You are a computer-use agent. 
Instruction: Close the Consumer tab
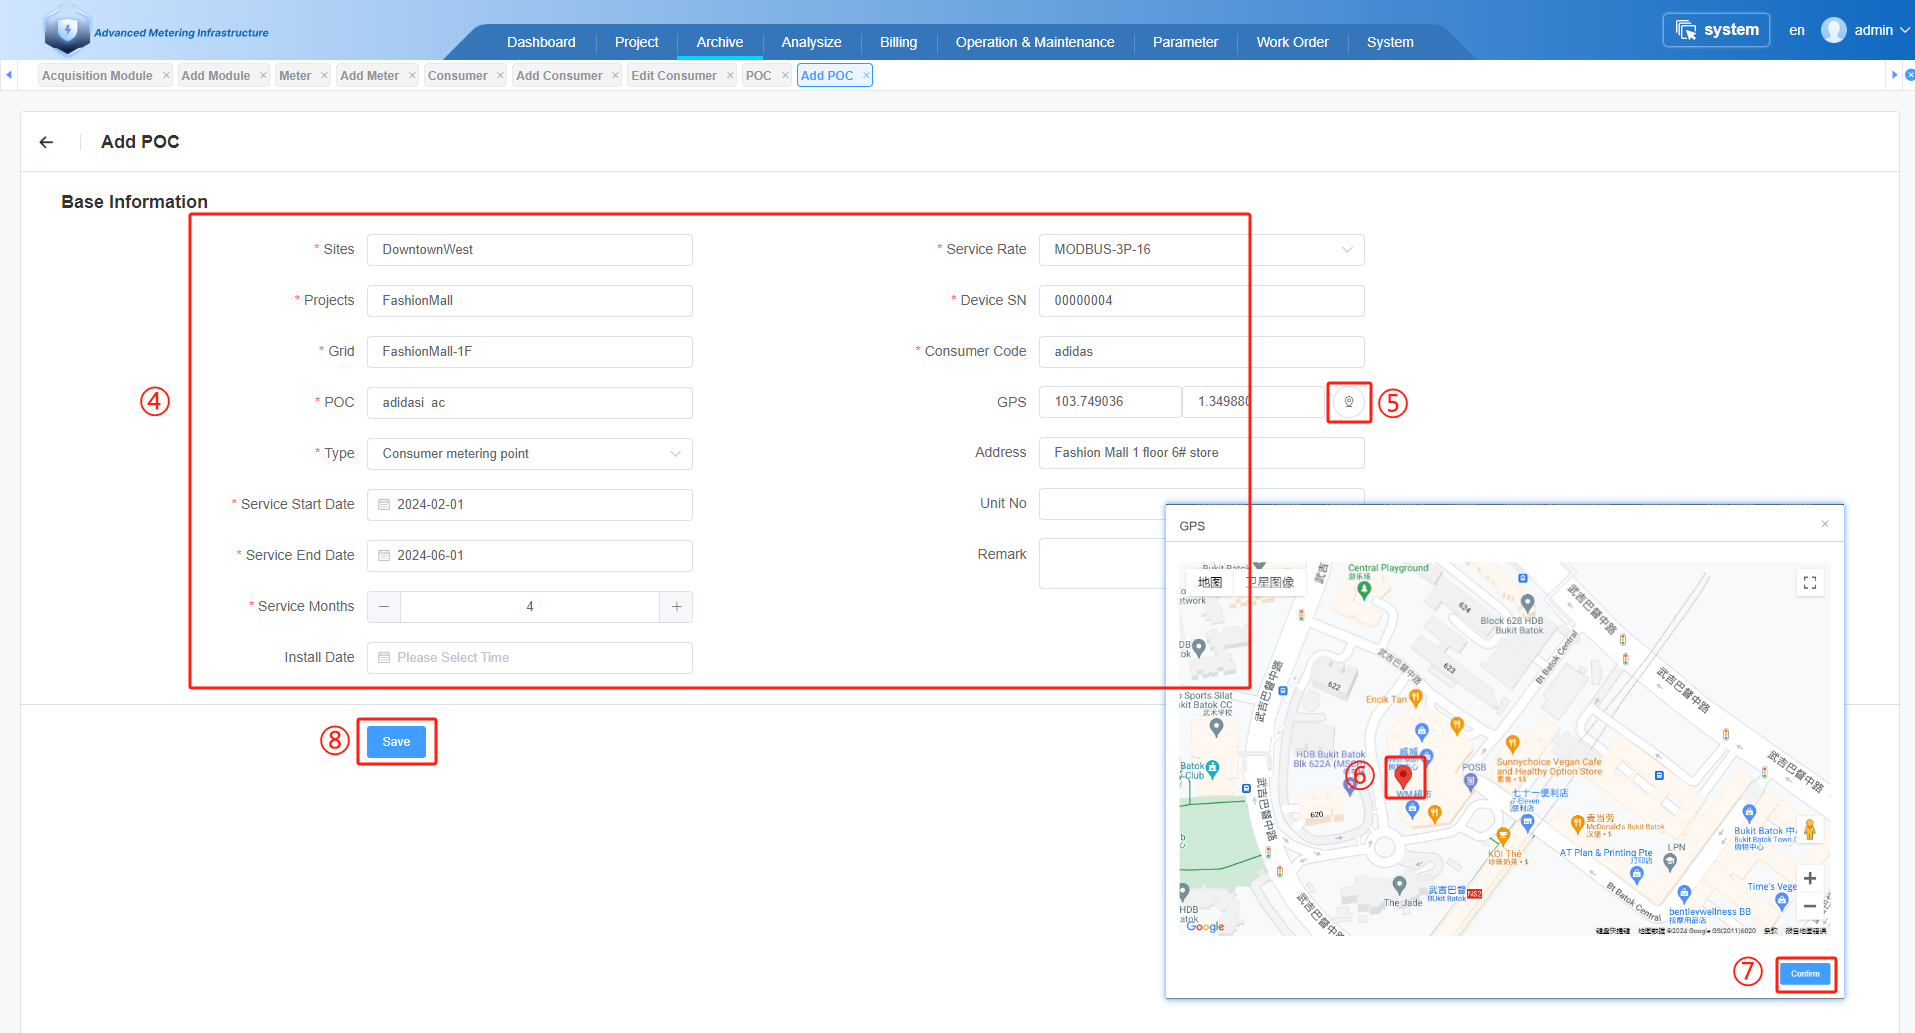(x=500, y=75)
